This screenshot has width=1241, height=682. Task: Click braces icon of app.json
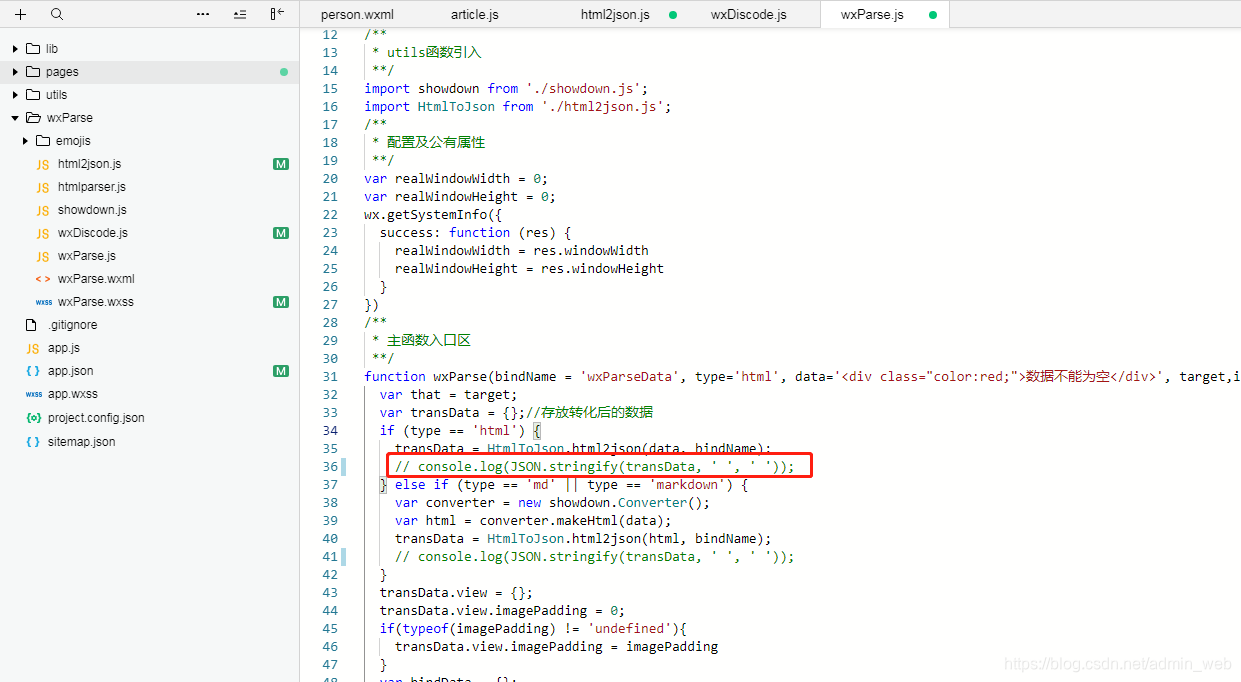33,371
